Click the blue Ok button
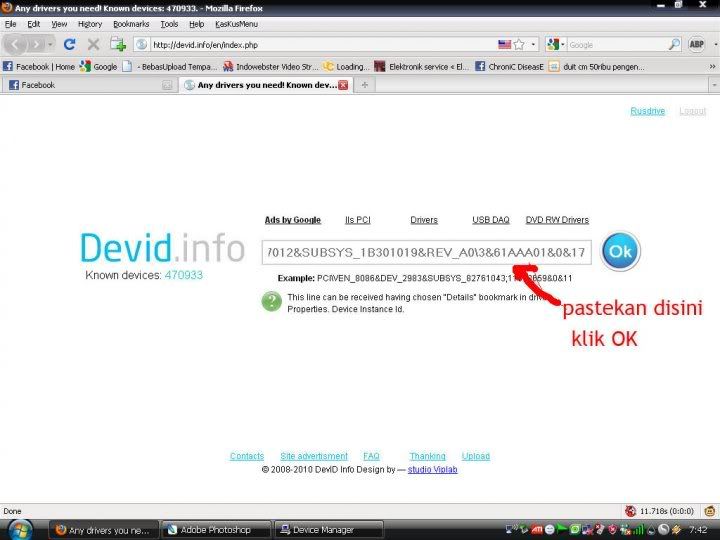This screenshot has width=720, height=540. (620, 251)
